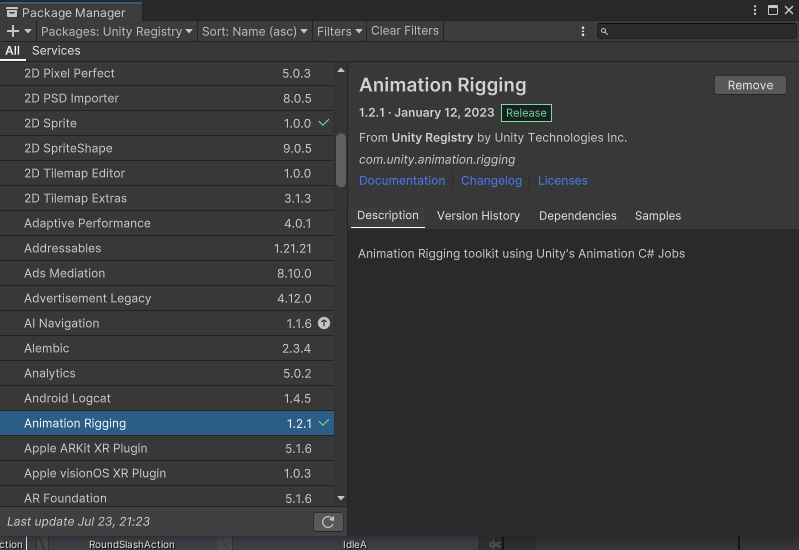The height and width of the screenshot is (550, 799).
Task: Open the Version History tab
Action: [478, 216]
